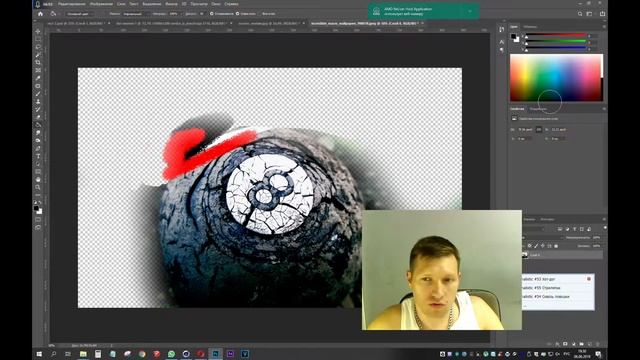640x360 pixels.
Task: Select the Eraser tool
Action: (x=38, y=117)
